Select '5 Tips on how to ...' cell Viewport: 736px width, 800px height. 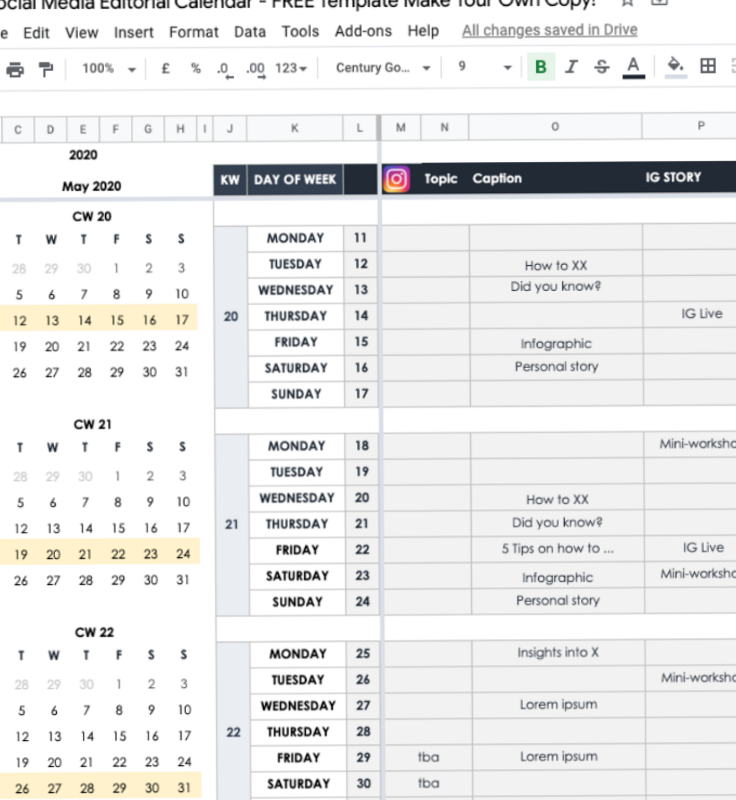[x=557, y=548]
